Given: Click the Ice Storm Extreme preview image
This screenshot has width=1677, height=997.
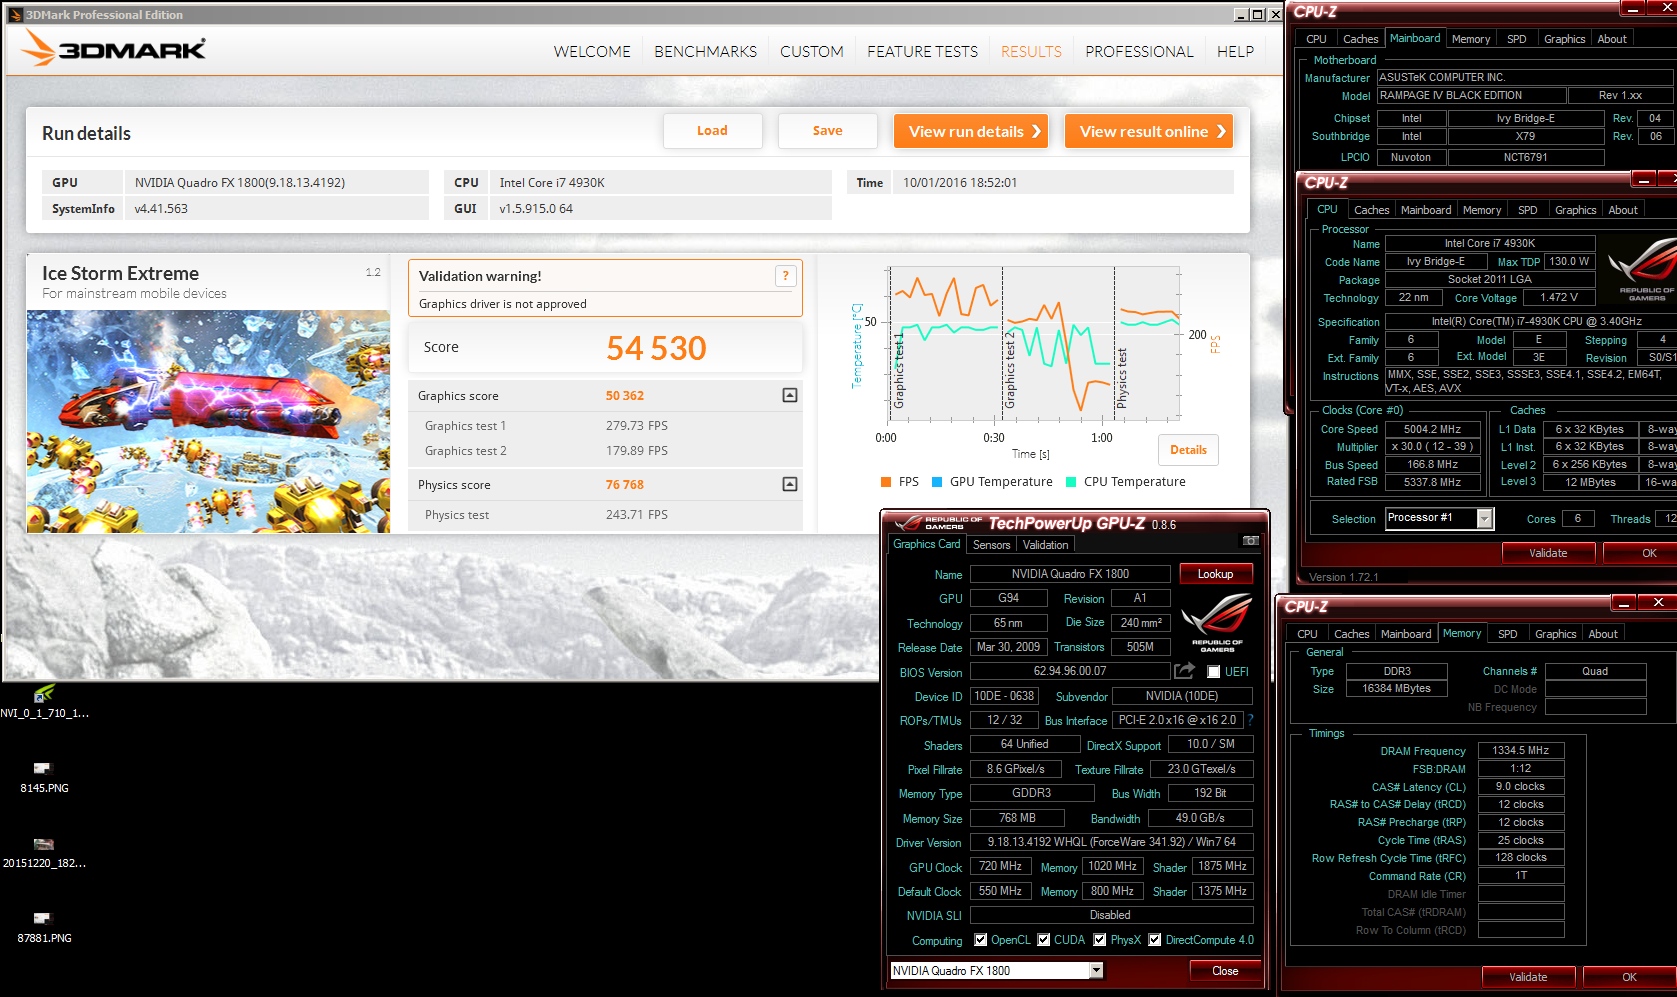Looking at the screenshot, I should (x=208, y=421).
